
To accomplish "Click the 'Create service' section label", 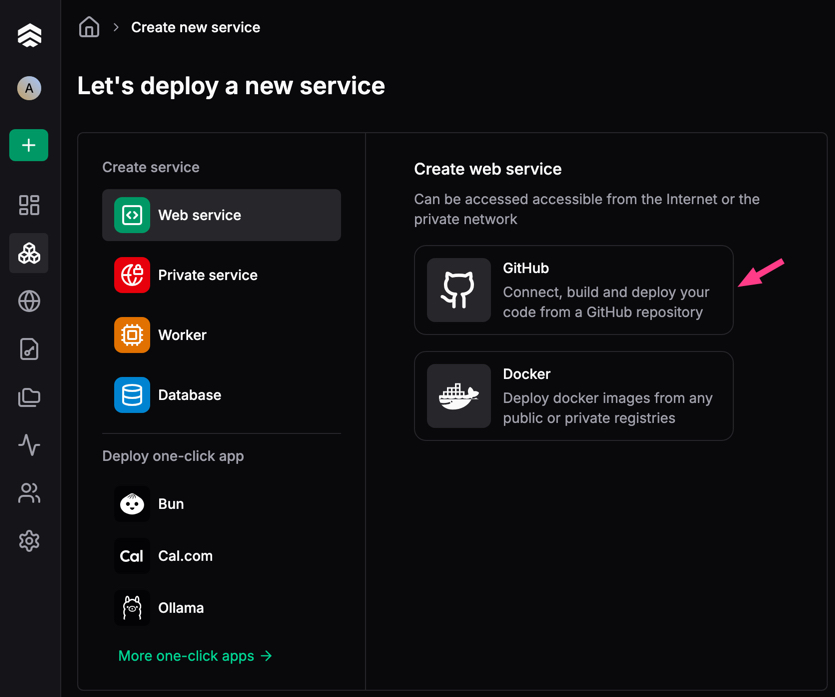I will tap(151, 167).
